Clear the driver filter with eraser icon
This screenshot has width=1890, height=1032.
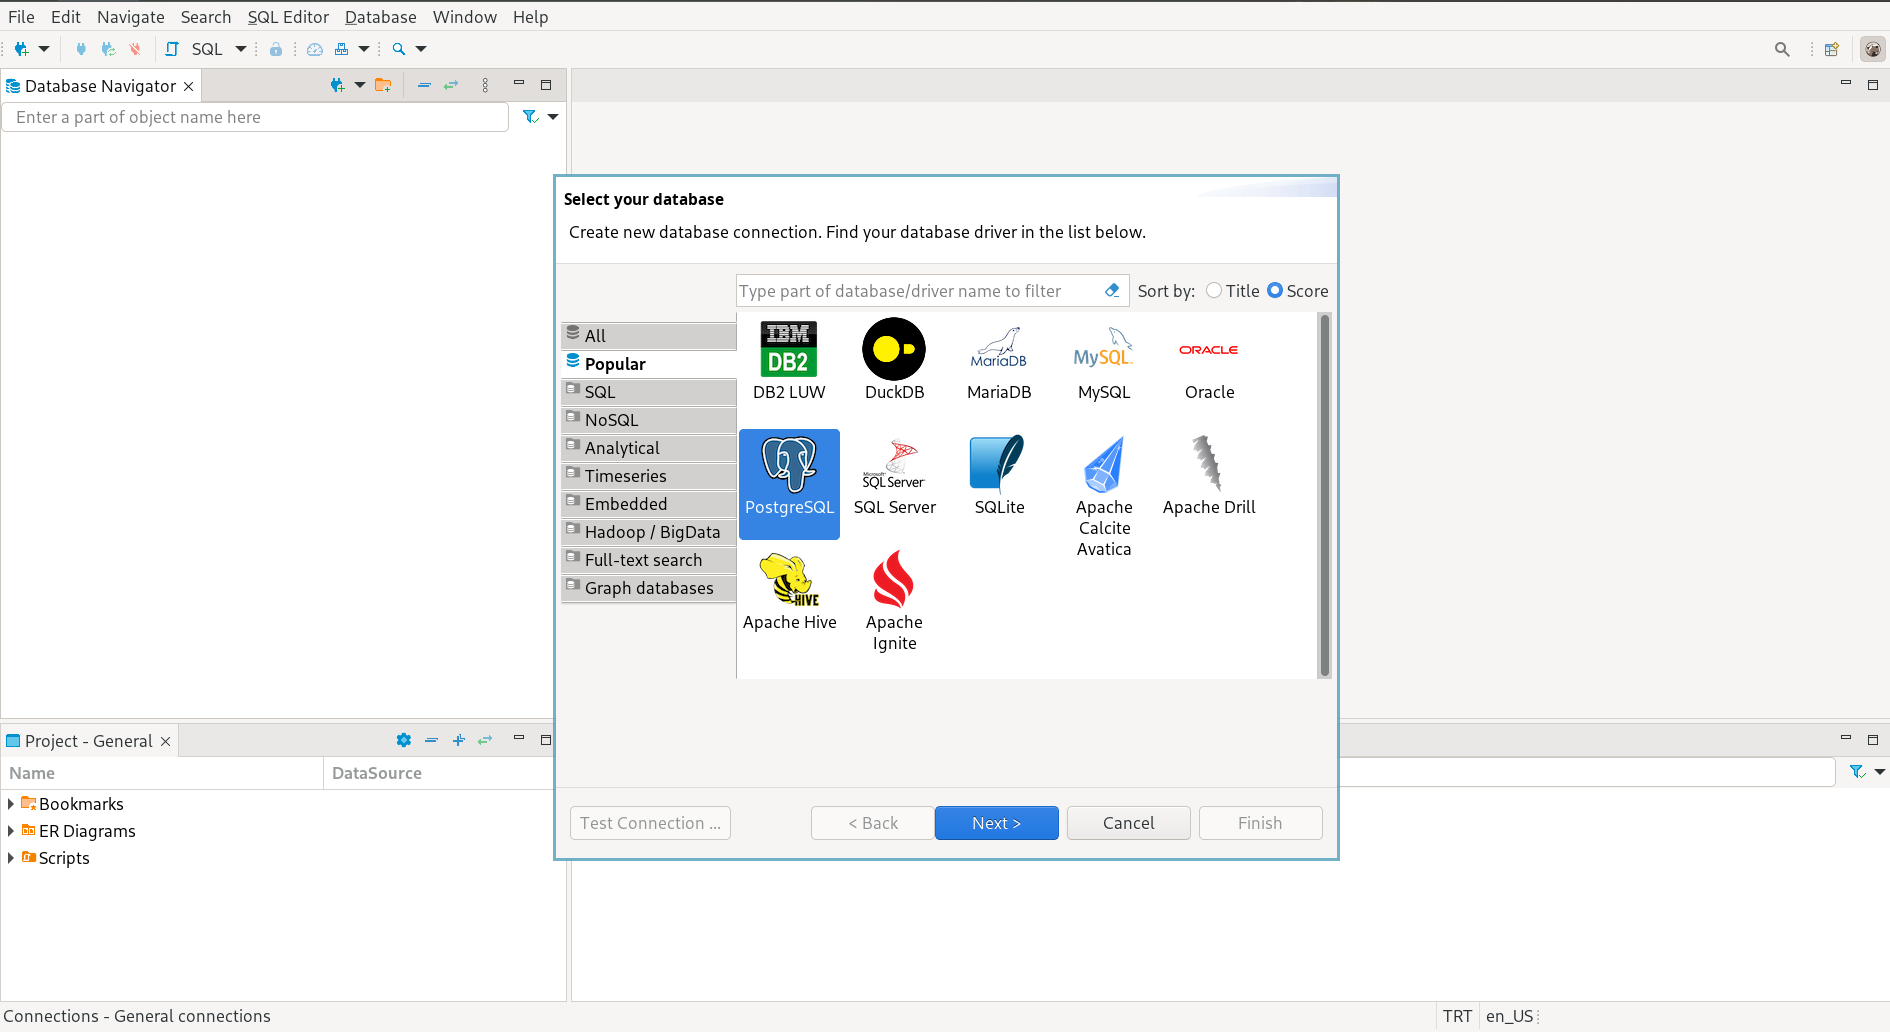pyautogui.click(x=1112, y=291)
